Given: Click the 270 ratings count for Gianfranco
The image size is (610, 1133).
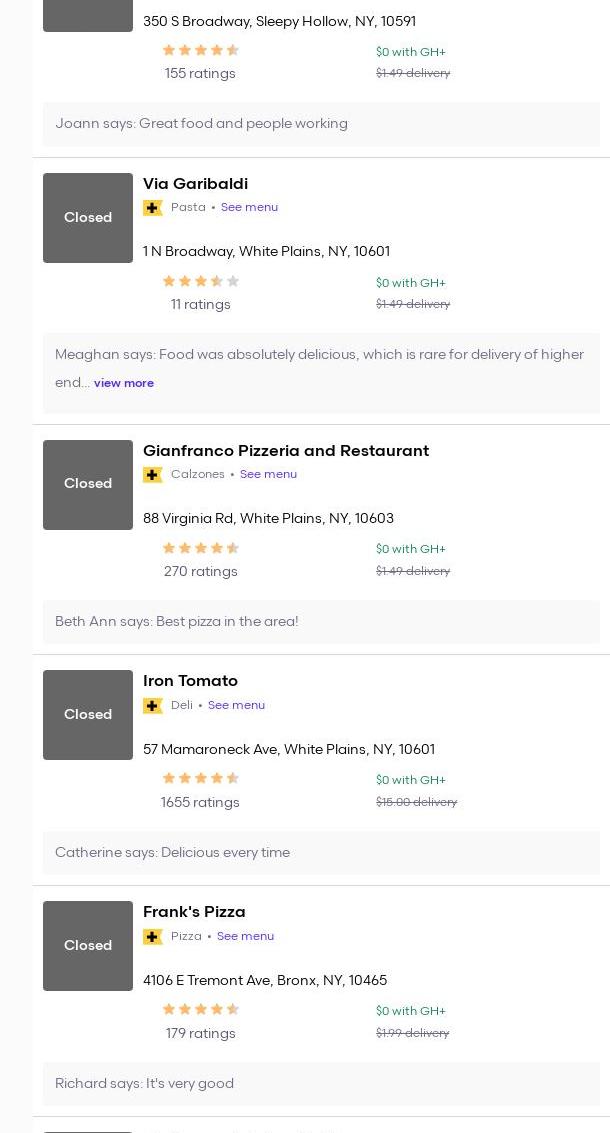Looking at the screenshot, I should point(200,572).
